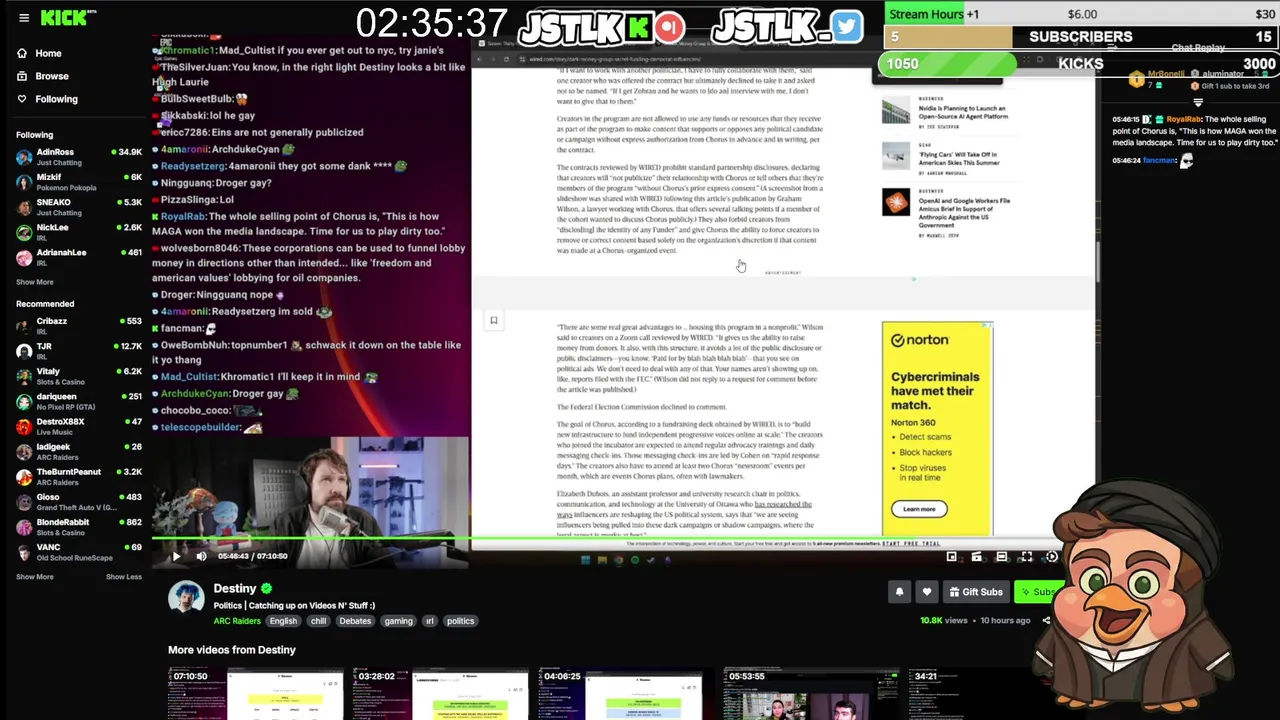Image resolution: width=1280 pixels, height=720 pixels.
Task: Click the share icon beside view count
Action: (1046, 620)
